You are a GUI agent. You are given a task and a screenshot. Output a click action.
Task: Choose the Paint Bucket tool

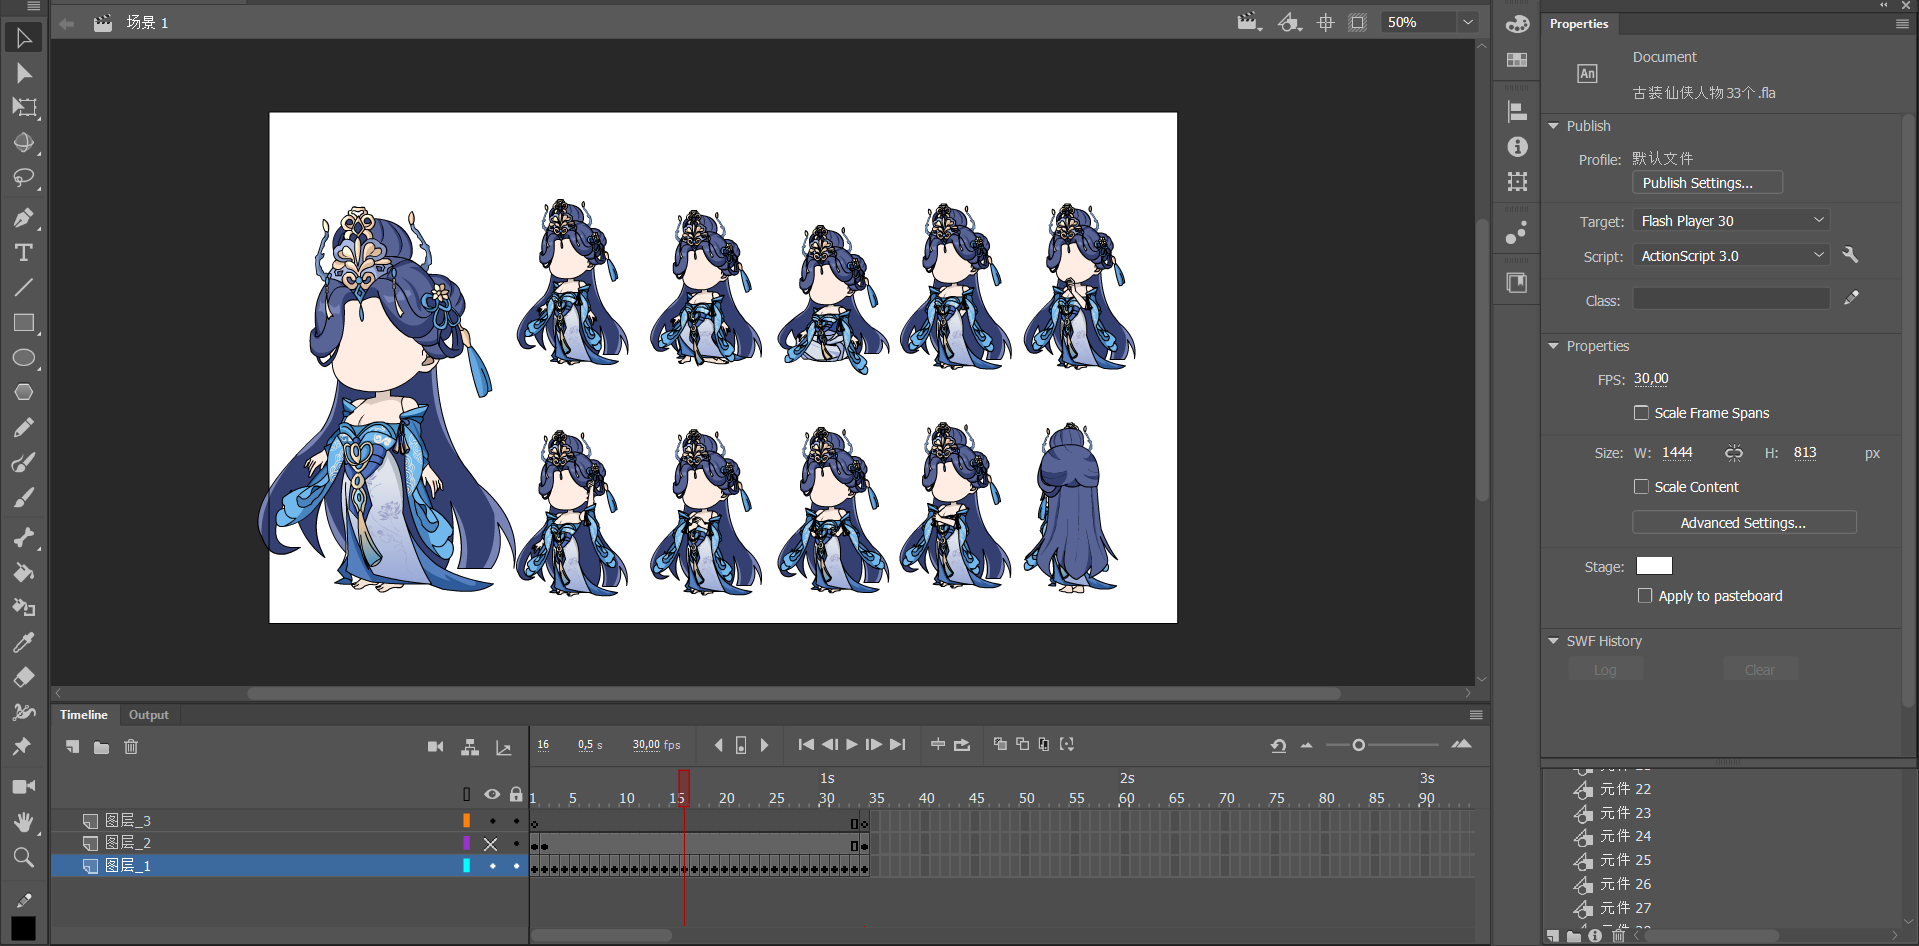pos(23,573)
